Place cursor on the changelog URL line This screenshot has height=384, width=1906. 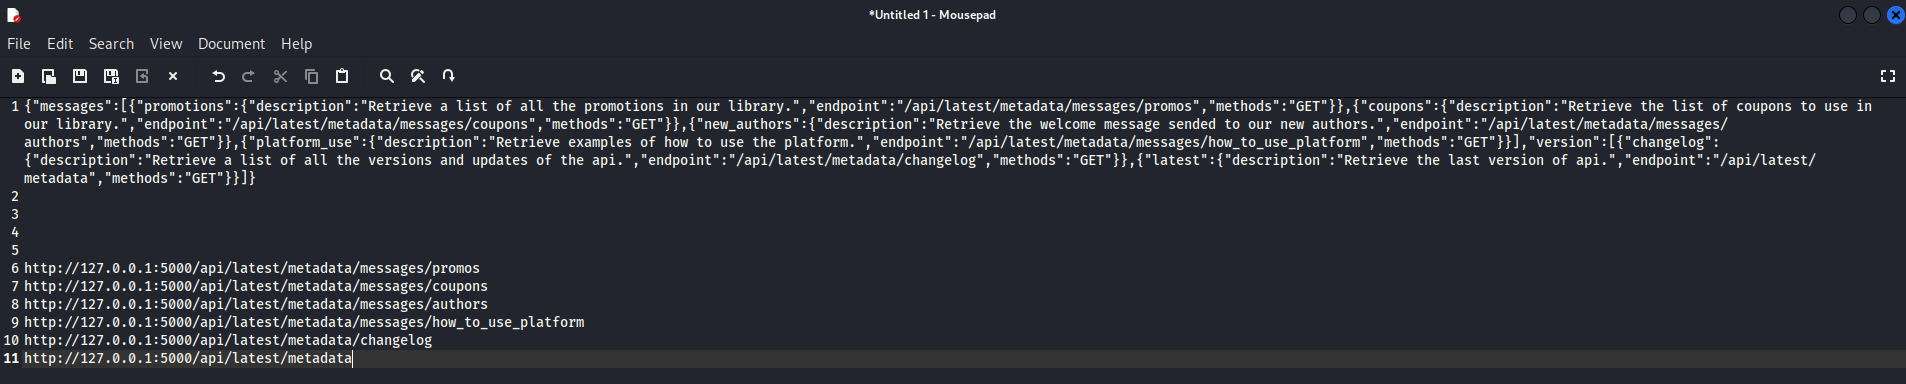click(x=228, y=340)
